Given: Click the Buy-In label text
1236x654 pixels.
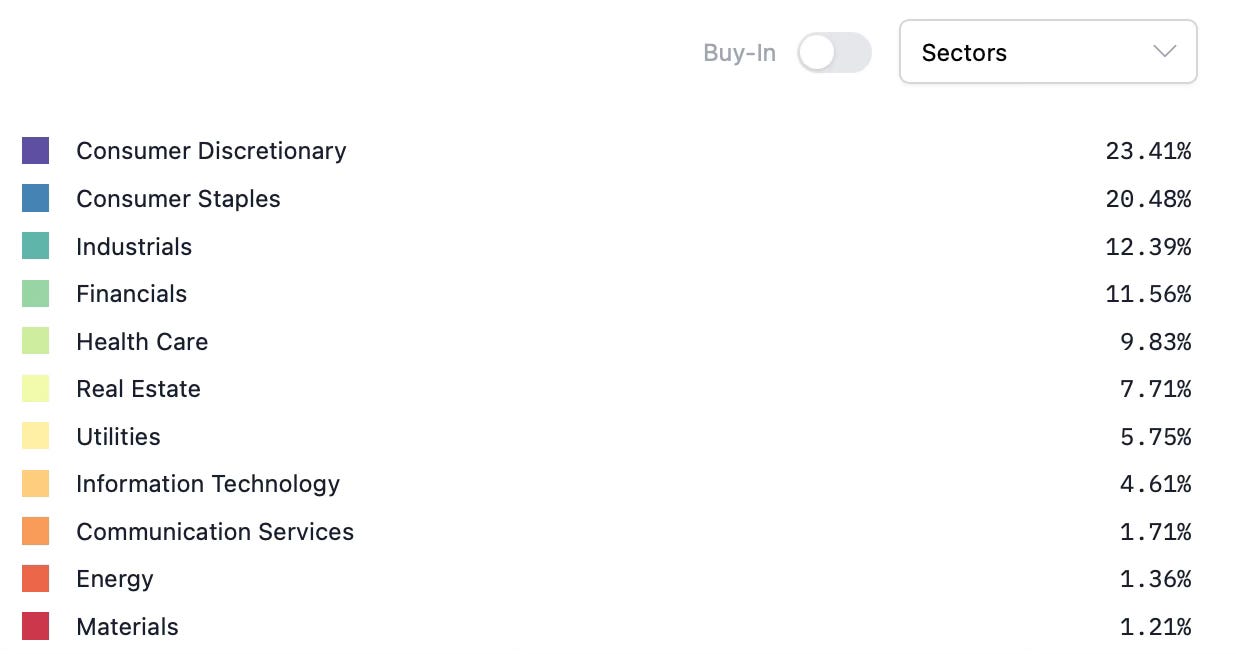Looking at the screenshot, I should 739,53.
